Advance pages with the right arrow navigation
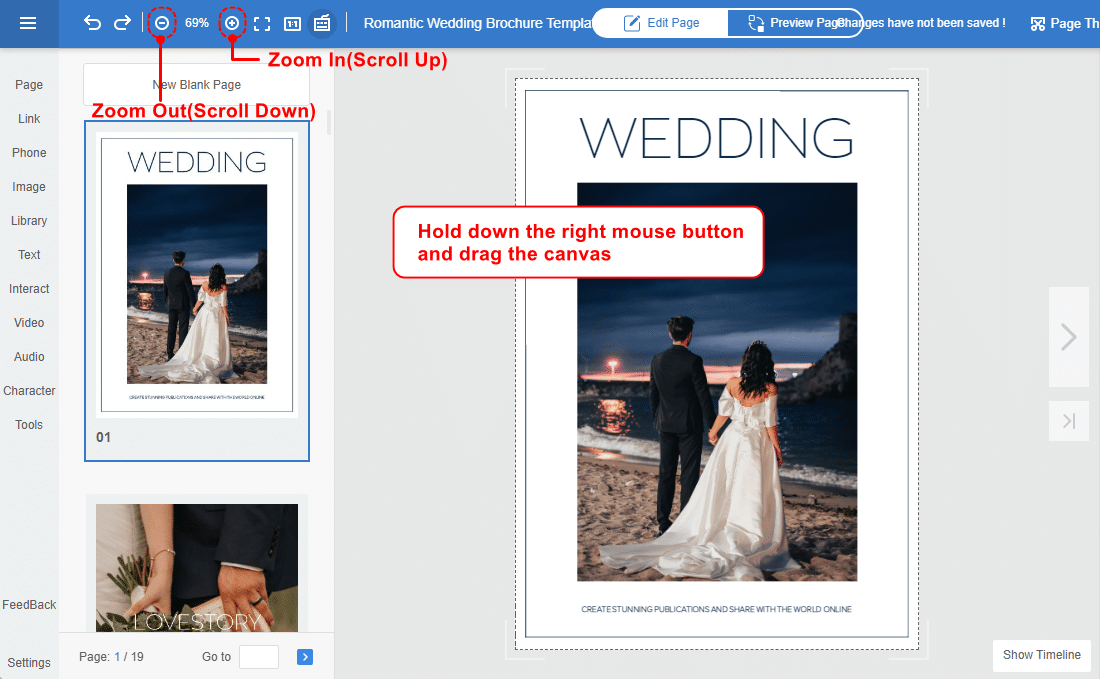 (x=1068, y=336)
